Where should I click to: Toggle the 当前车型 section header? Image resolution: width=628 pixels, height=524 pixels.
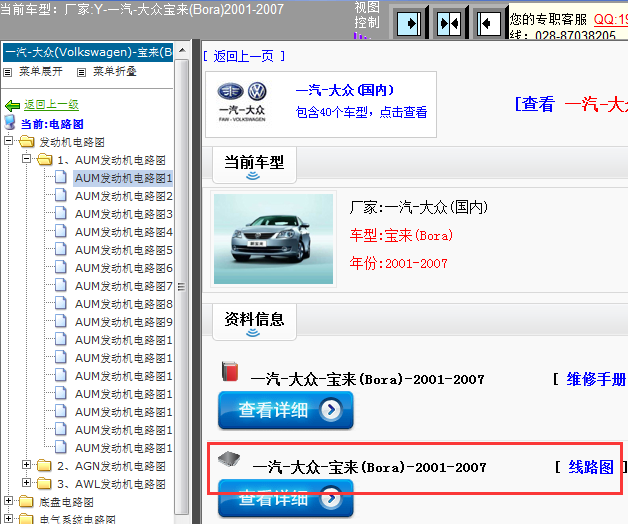coord(254,165)
